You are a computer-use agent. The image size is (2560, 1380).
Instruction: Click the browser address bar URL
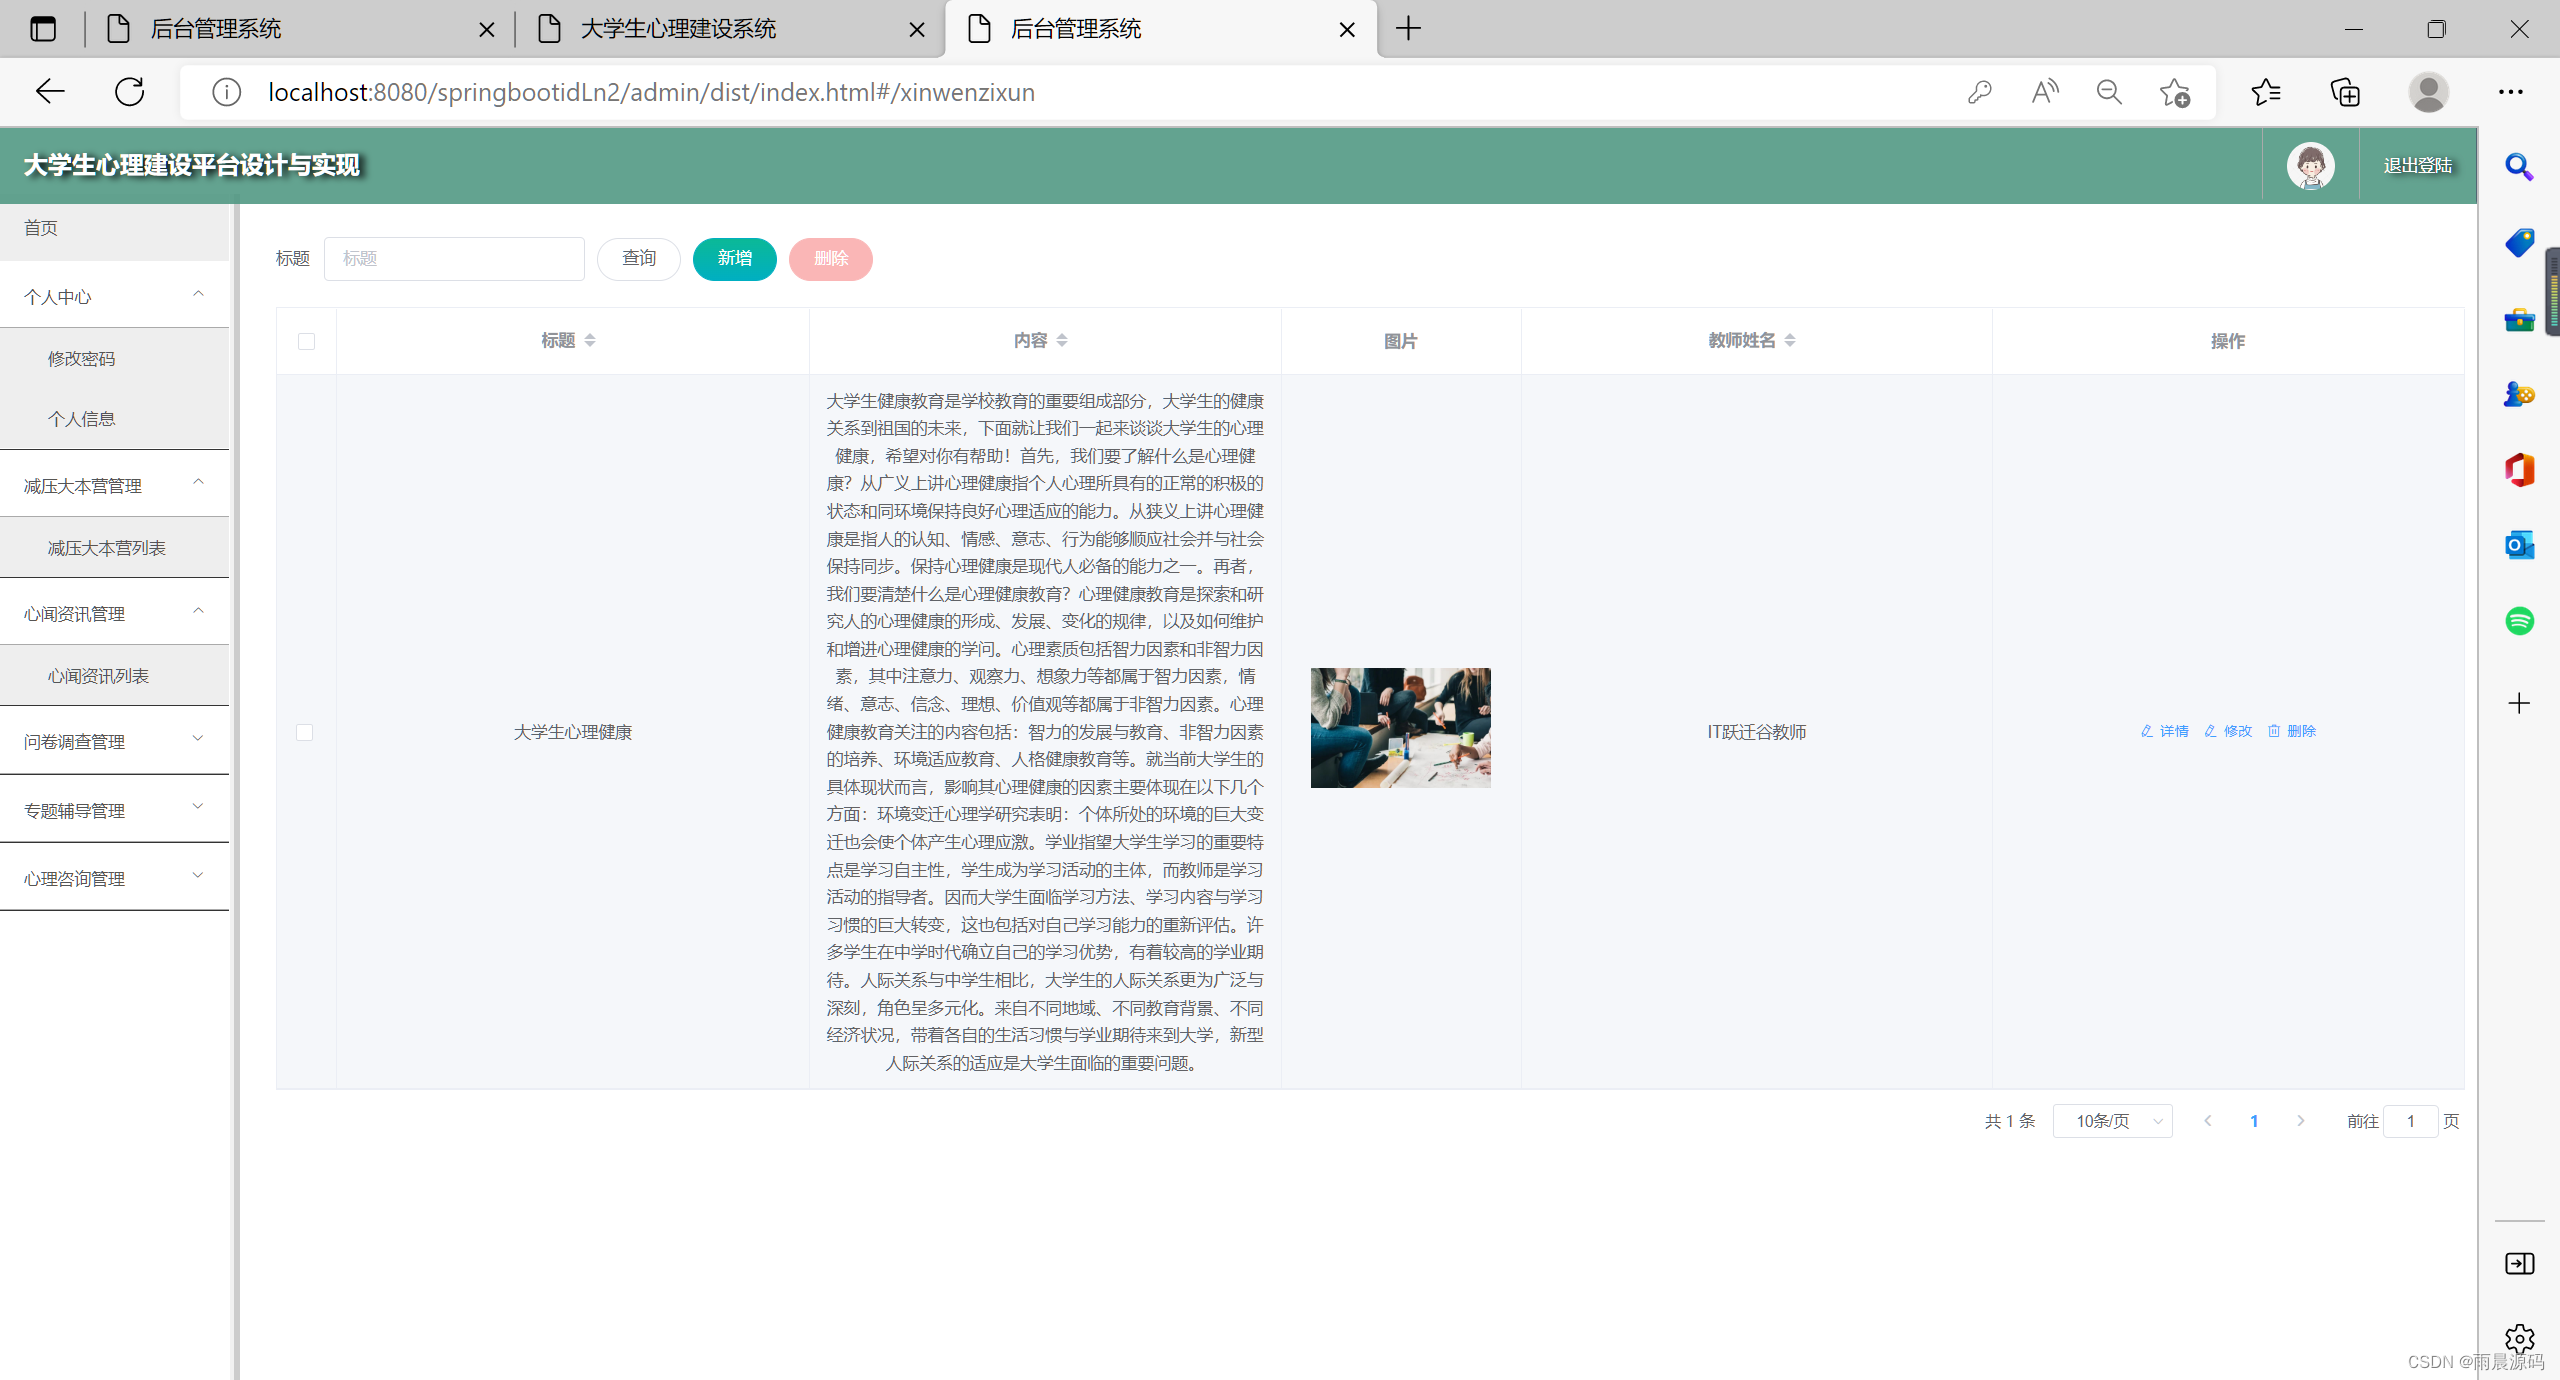coord(651,92)
